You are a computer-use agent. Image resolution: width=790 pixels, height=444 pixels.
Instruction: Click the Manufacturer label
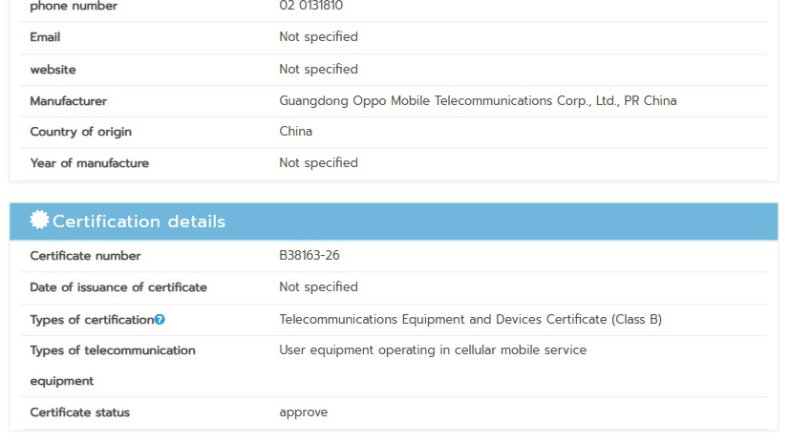pyautogui.click(x=68, y=101)
